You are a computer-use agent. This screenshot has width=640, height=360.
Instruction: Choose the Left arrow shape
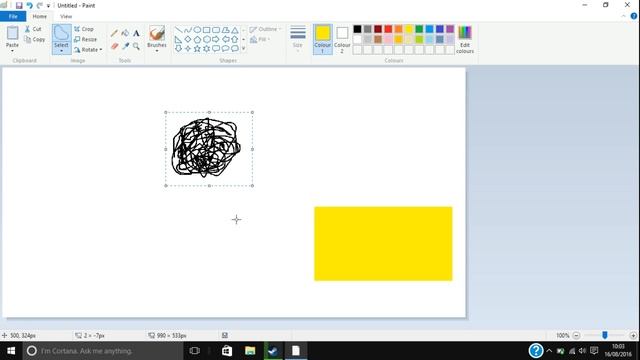225,40
